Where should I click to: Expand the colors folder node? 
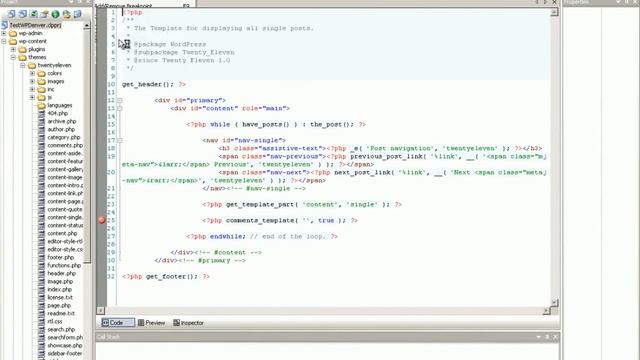[32, 73]
